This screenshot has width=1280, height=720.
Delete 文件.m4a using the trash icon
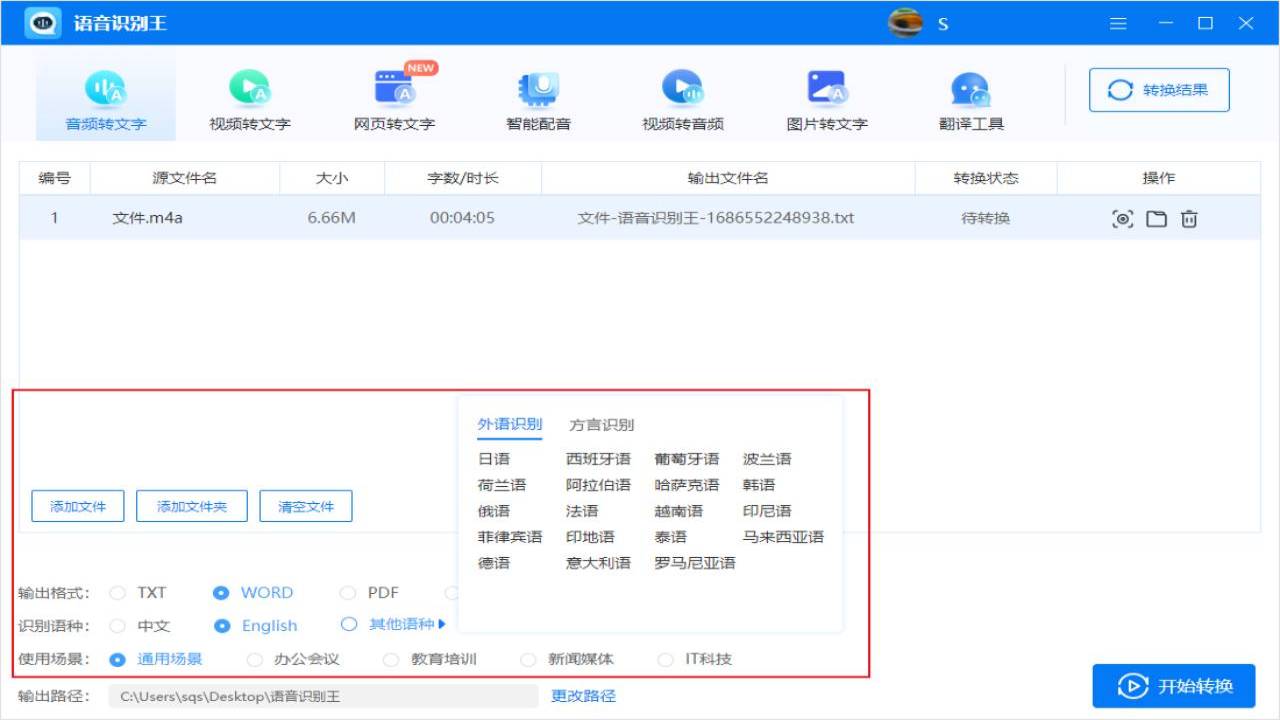click(x=1189, y=218)
